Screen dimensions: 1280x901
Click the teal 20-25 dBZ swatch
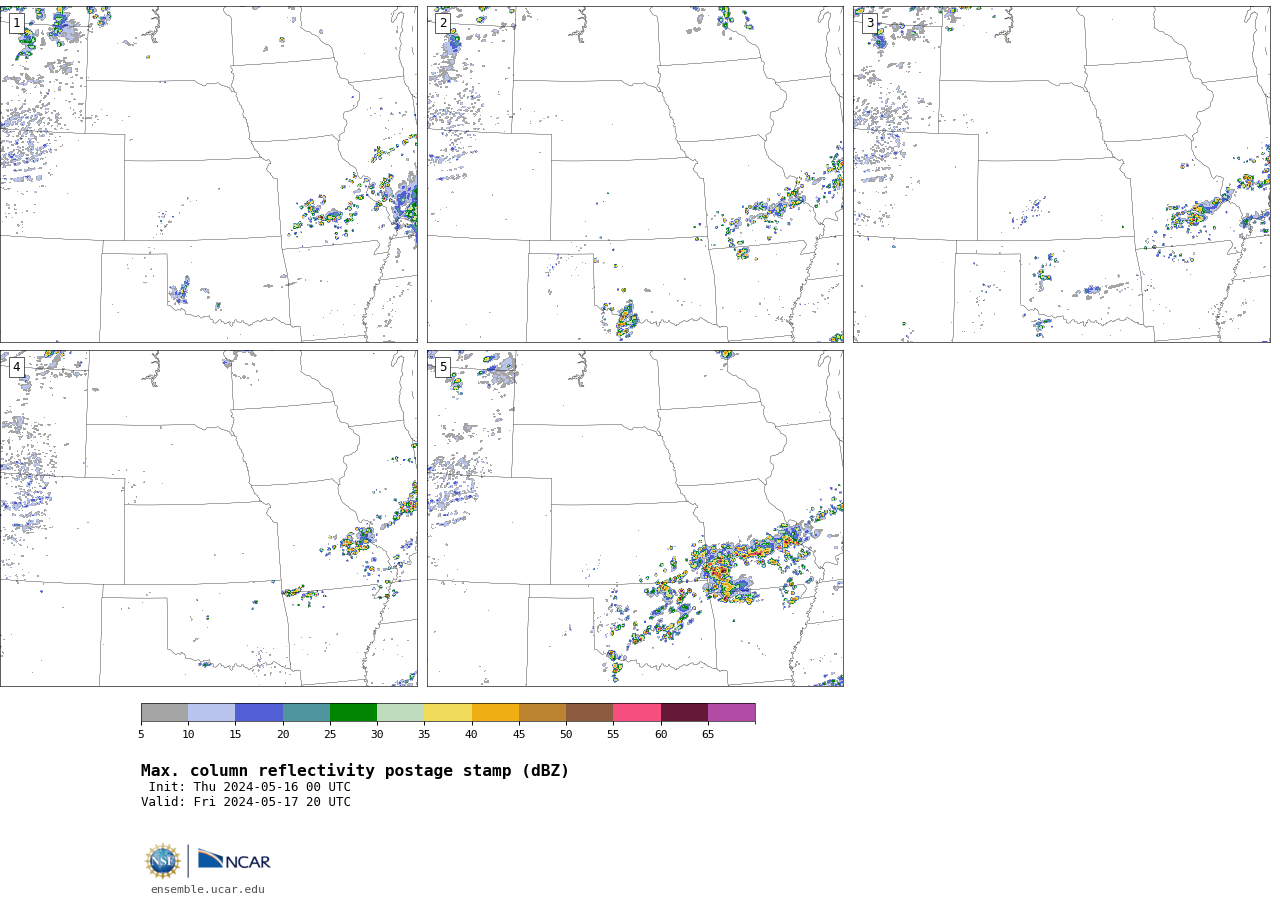(306, 712)
